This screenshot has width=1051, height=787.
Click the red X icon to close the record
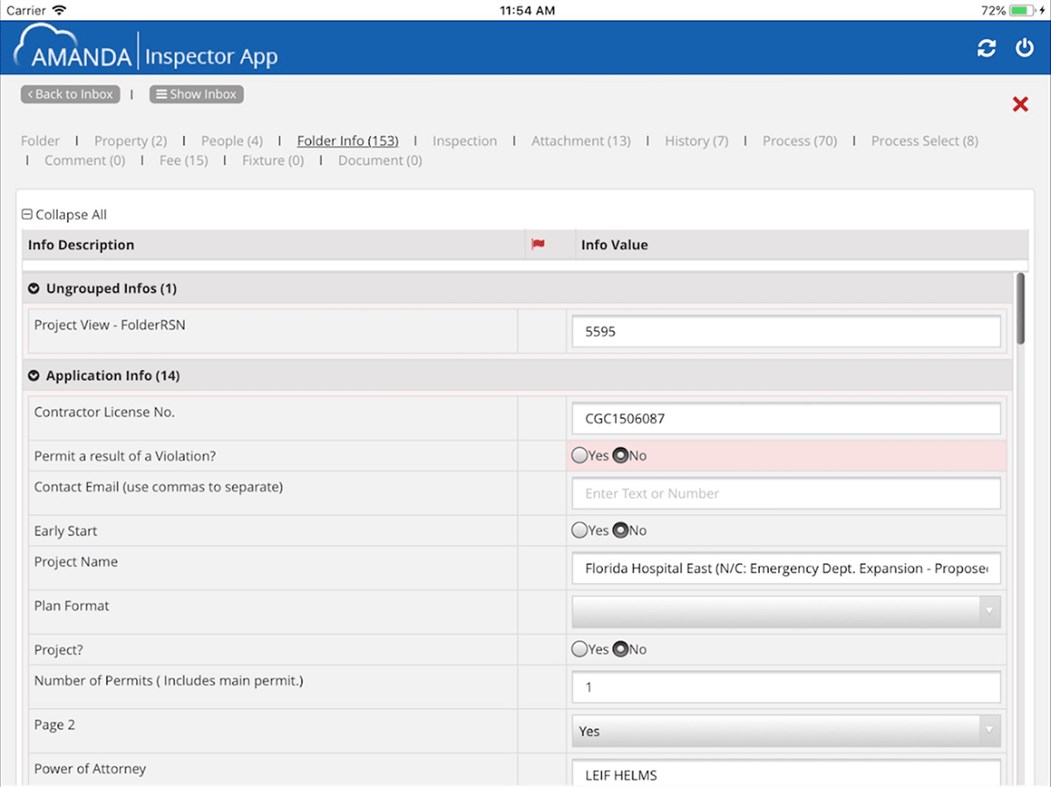(x=1019, y=103)
